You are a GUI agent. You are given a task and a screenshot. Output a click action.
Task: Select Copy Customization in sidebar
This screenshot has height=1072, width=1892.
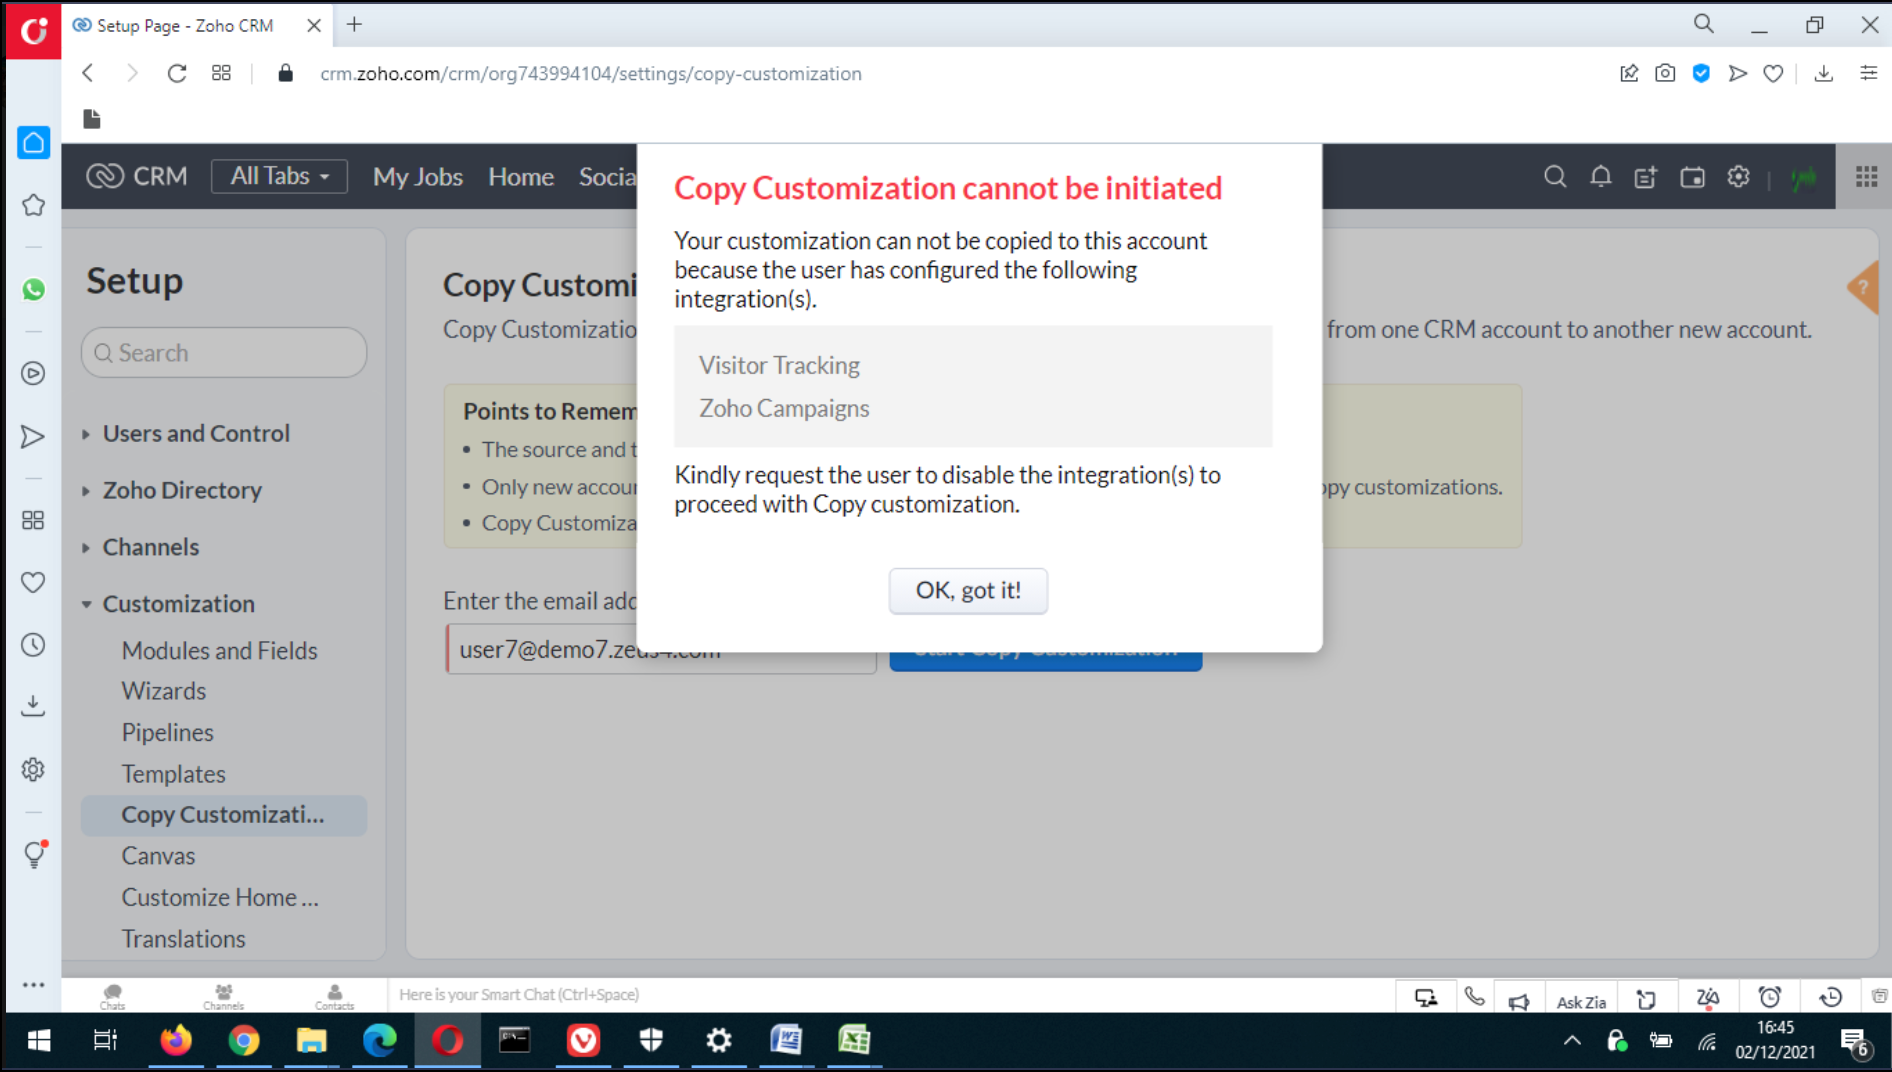coord(223,815)
